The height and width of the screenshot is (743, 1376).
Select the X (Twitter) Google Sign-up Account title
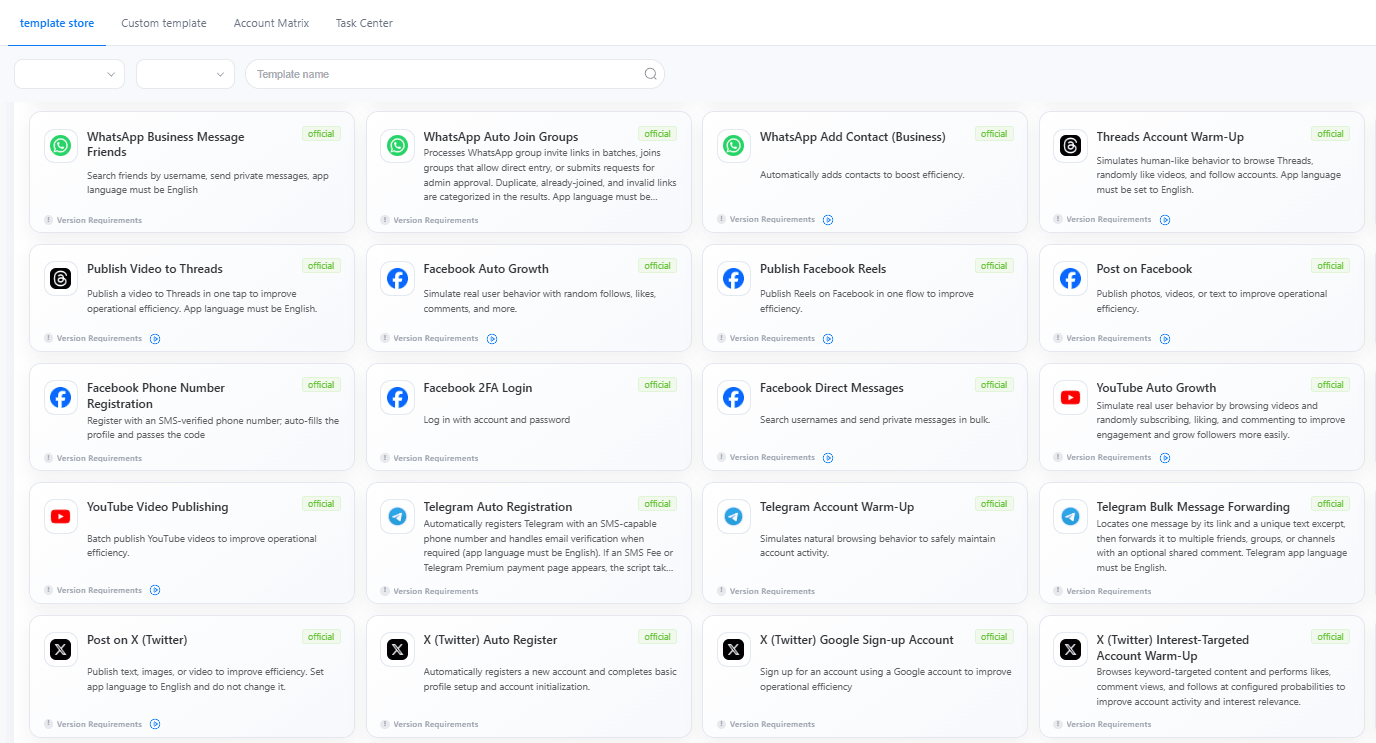857,640
